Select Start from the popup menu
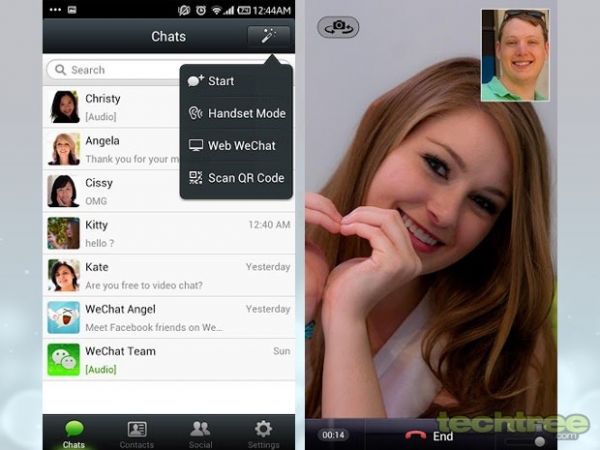Viewport: 600px width, 450px height. (x=236, y=81)
